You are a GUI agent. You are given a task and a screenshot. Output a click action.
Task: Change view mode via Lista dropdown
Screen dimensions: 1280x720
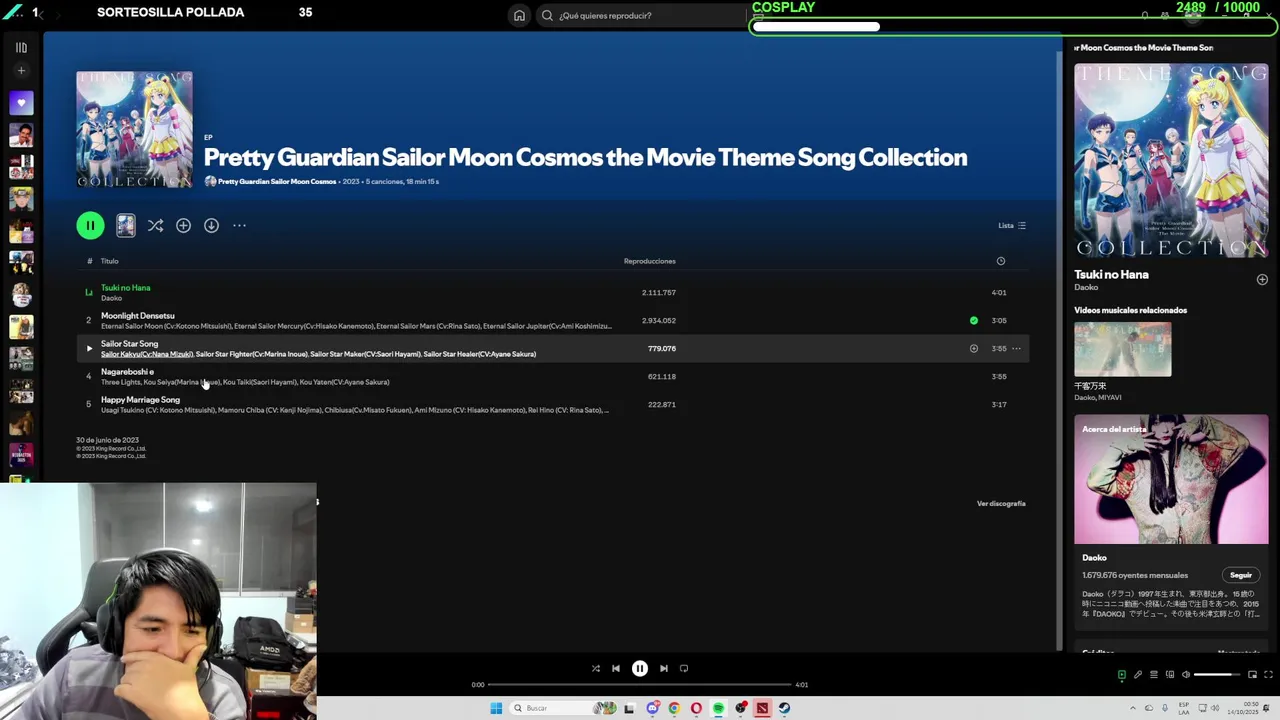click(1012, 226)
